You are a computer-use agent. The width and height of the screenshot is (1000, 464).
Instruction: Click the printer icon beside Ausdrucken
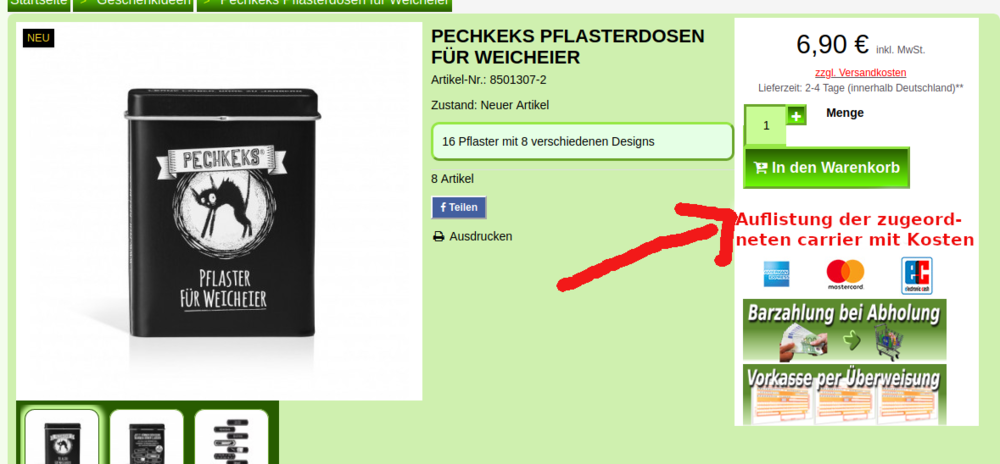(438, 236)
